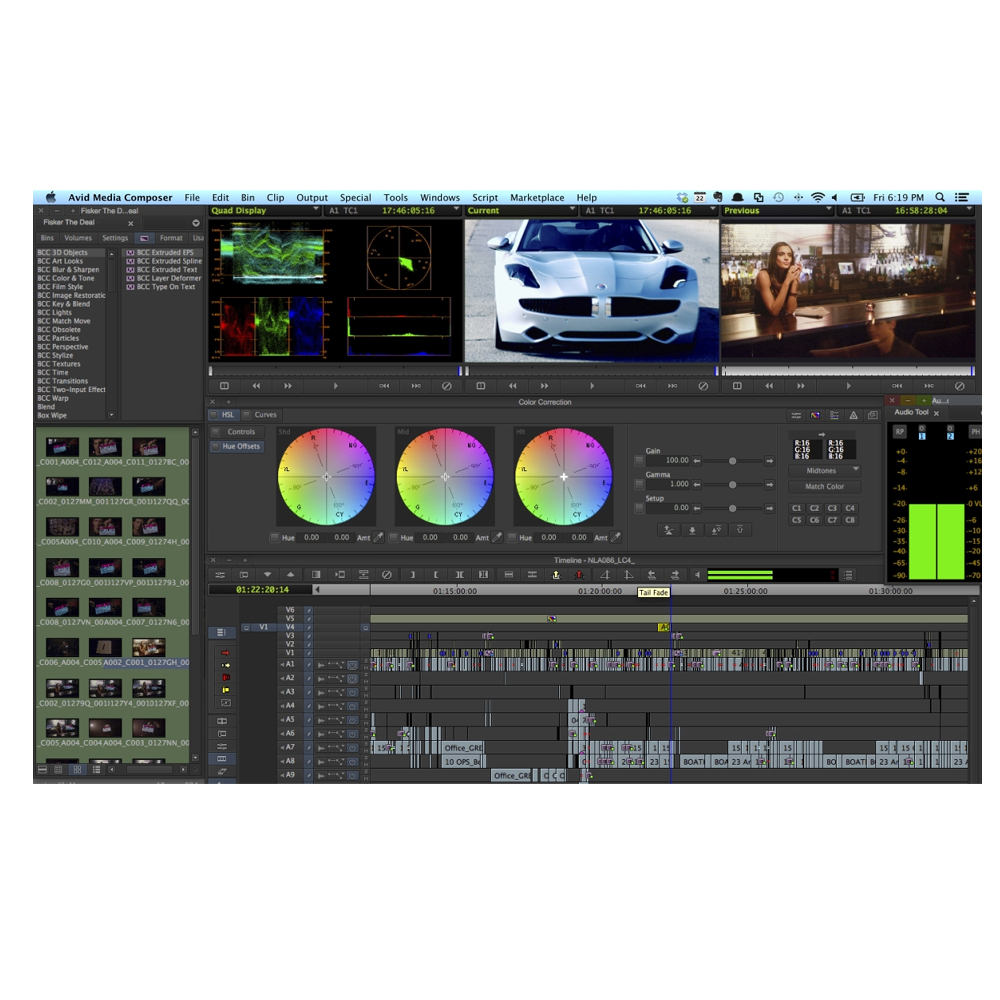Click the timeline timecode 01:22:20:14 field

point(262,590)
